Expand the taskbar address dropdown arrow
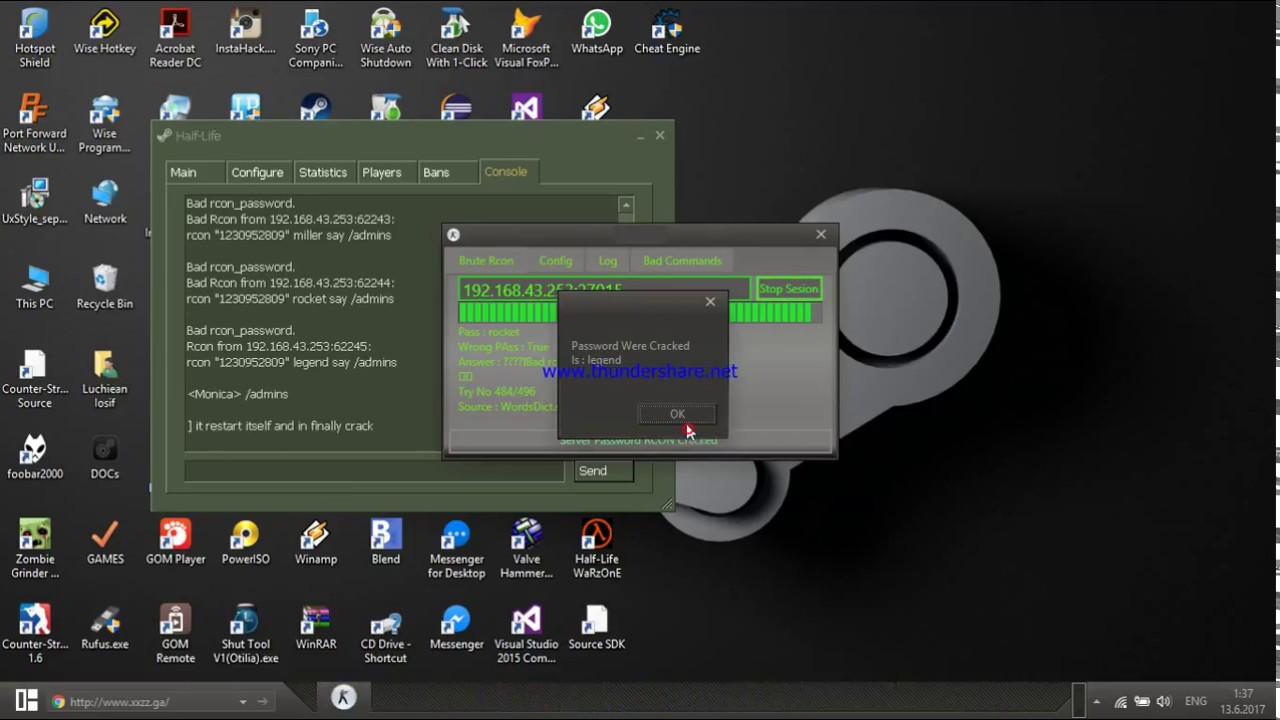The height and width of the screenshot is (720, 1280). point(242,702)
